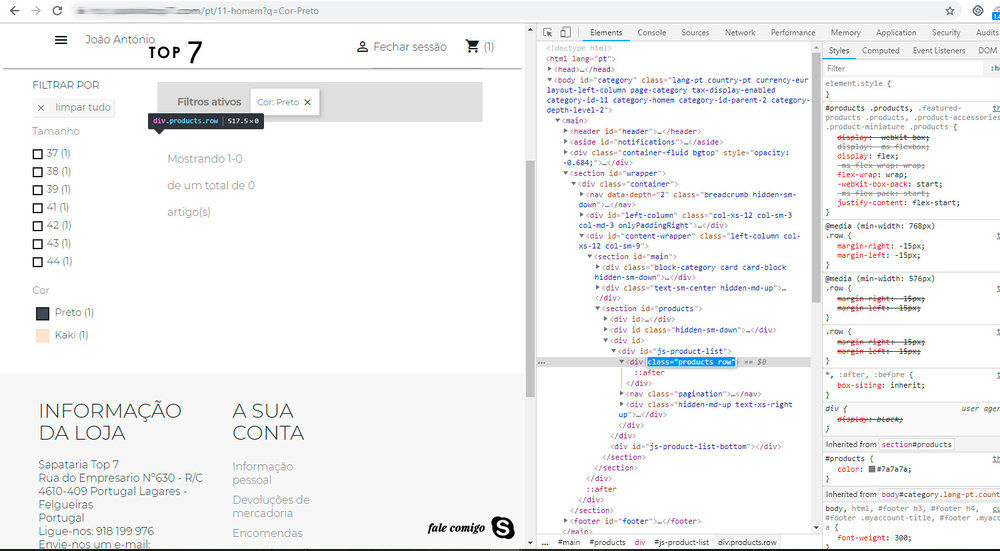
Task: Check the size 37 filter checkbox
Action: coord(38,154)
